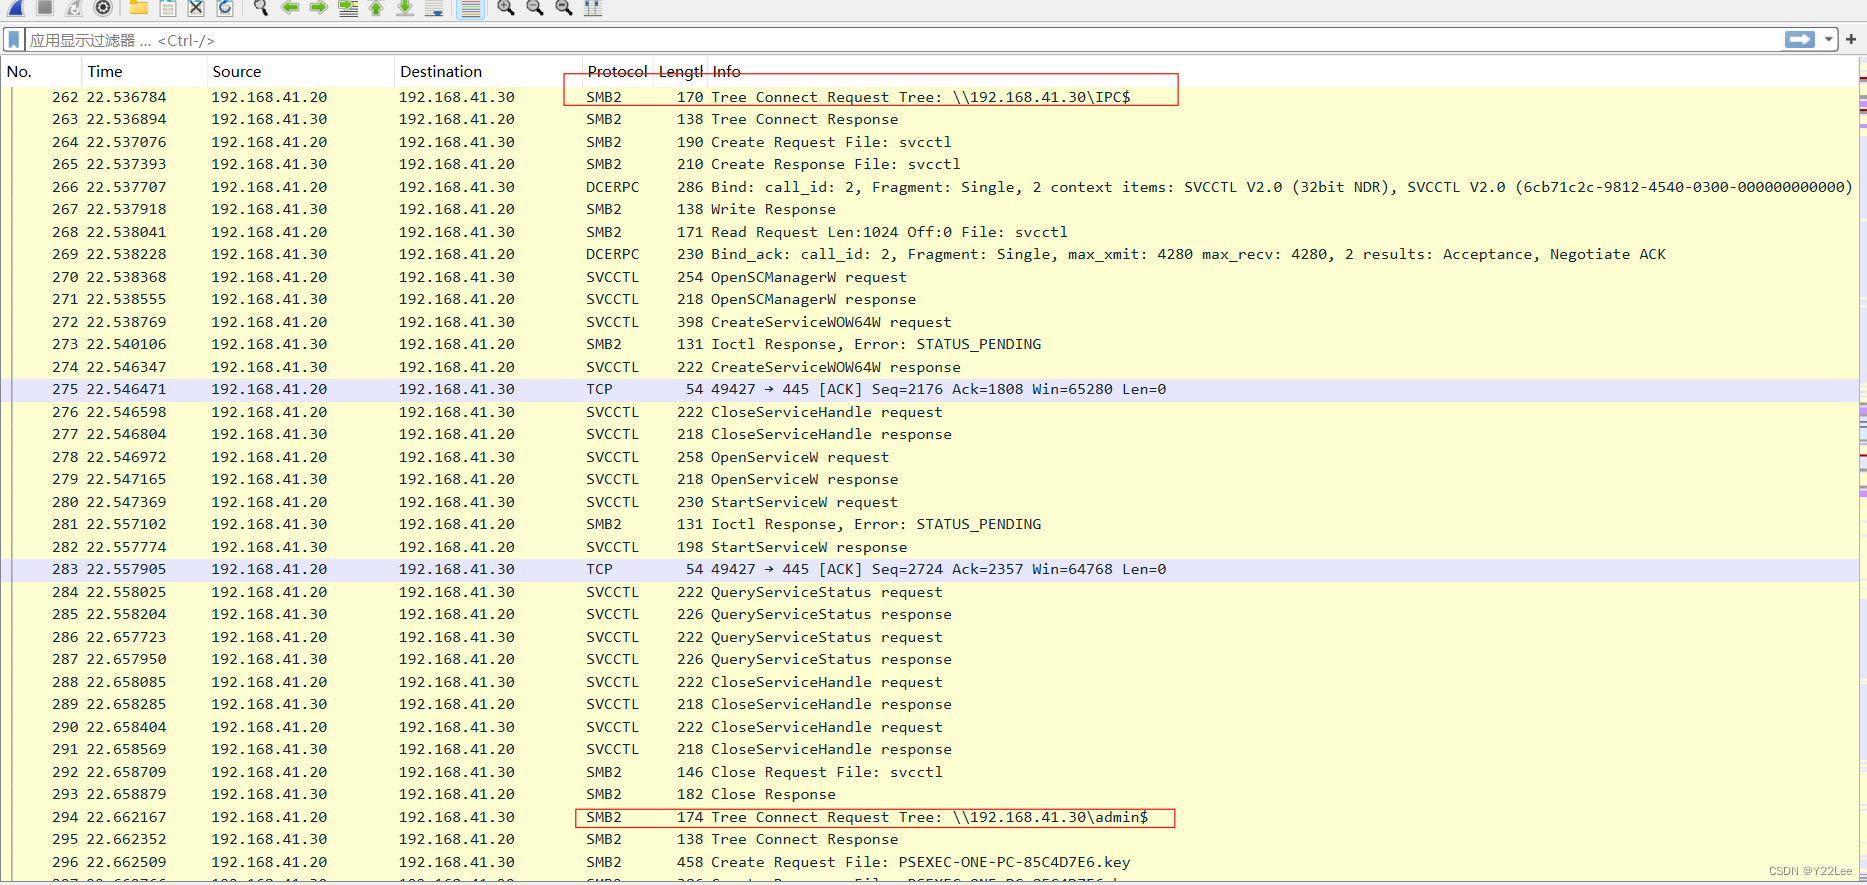Select packet 274 CreateServiceWOW64W response
The width and height of the screenshot is (1867, 885).
930,367
